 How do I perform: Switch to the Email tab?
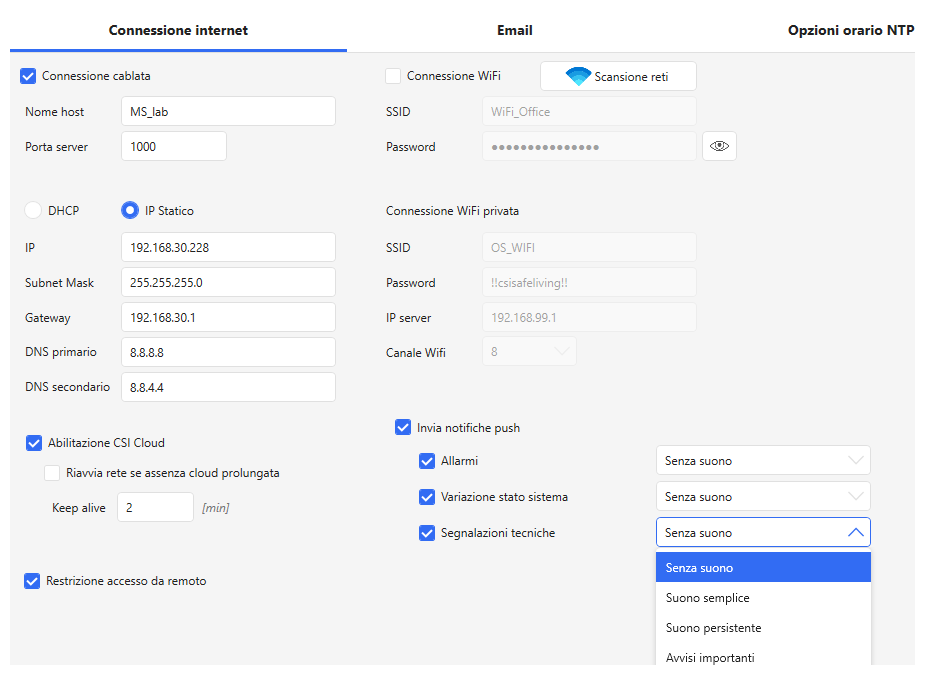(514, 30)
